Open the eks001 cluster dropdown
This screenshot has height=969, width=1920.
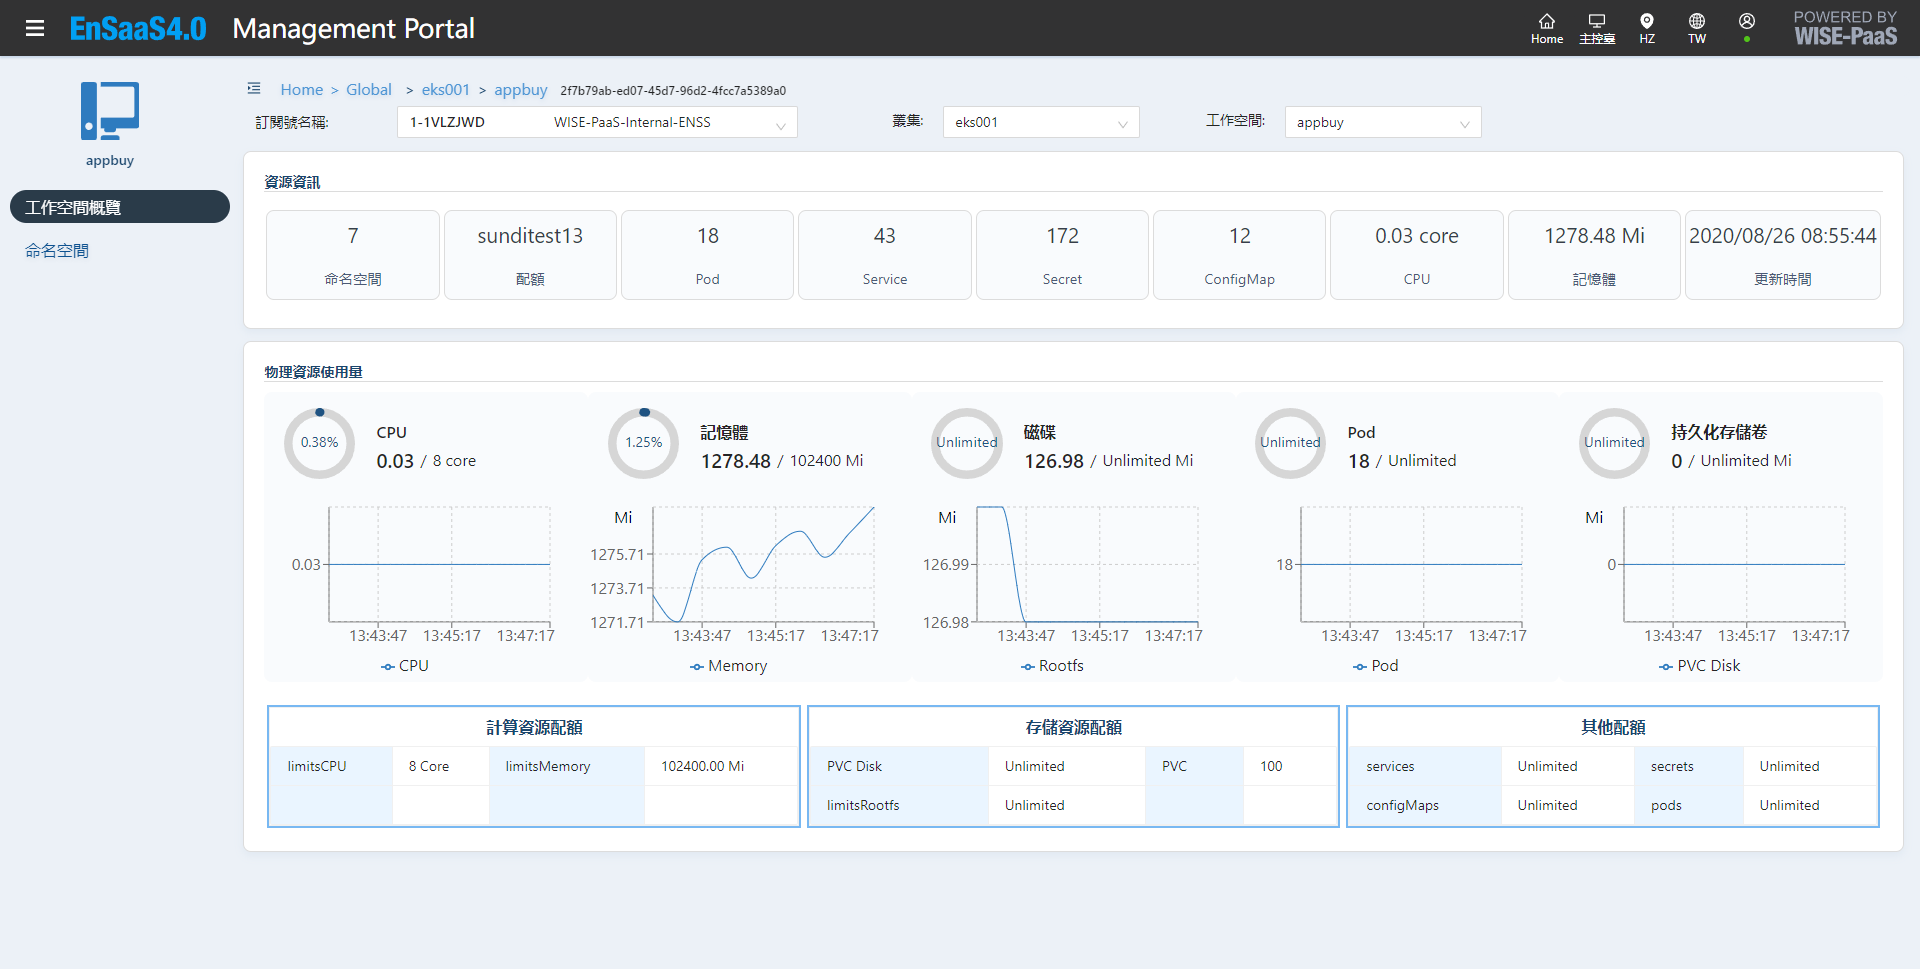[x=1041, y=122]
